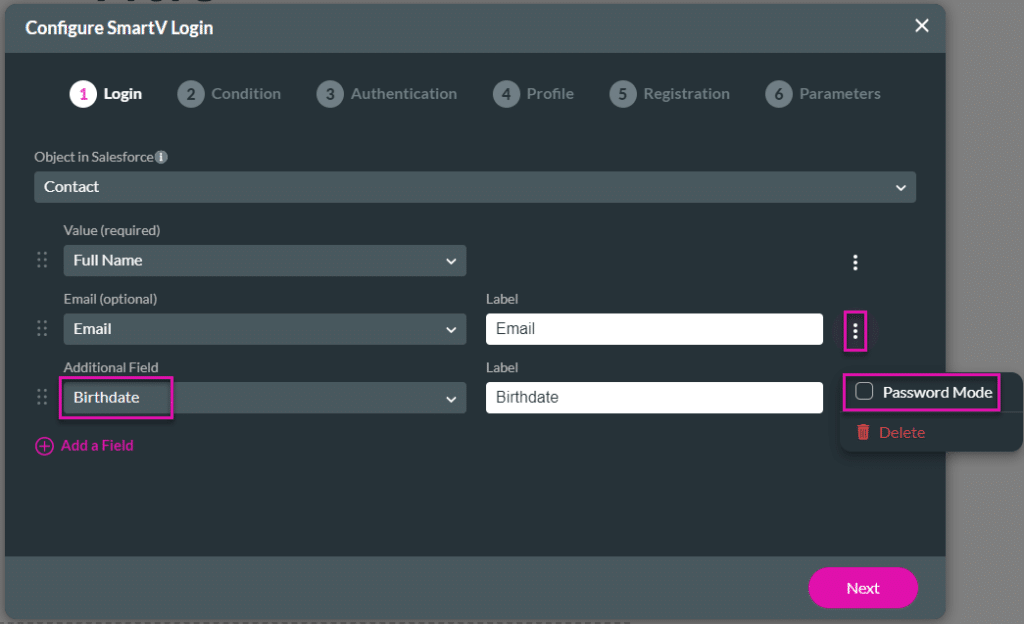
Task: Click the info icon beside Object in Salesforce
Action: click(161, 157)
